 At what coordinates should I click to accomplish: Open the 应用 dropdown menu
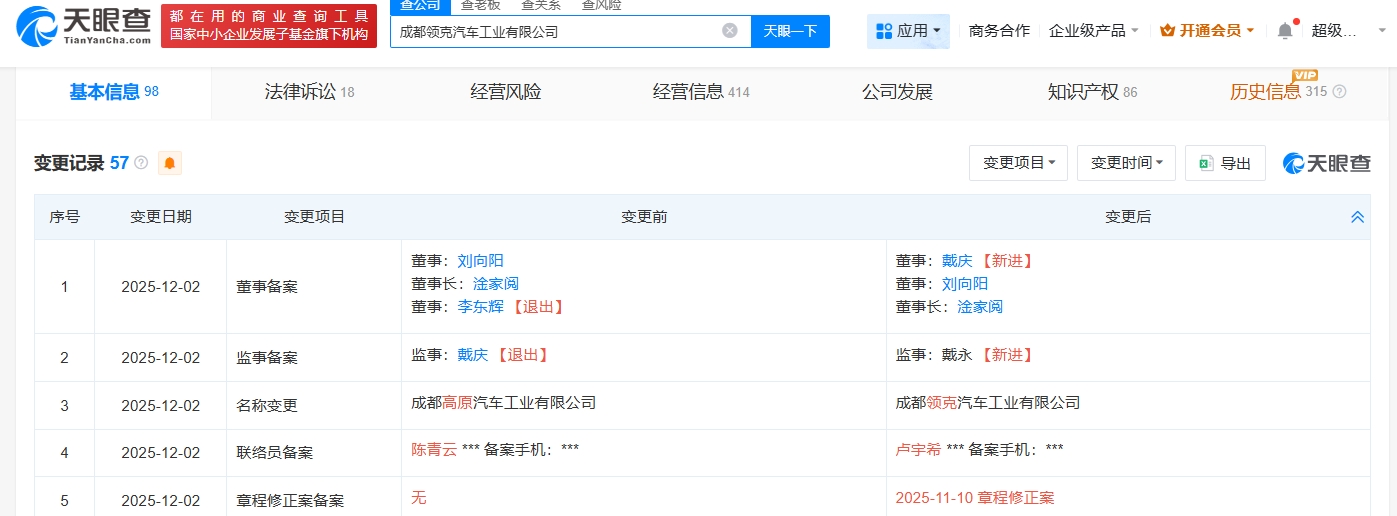[x=908, y=31]
